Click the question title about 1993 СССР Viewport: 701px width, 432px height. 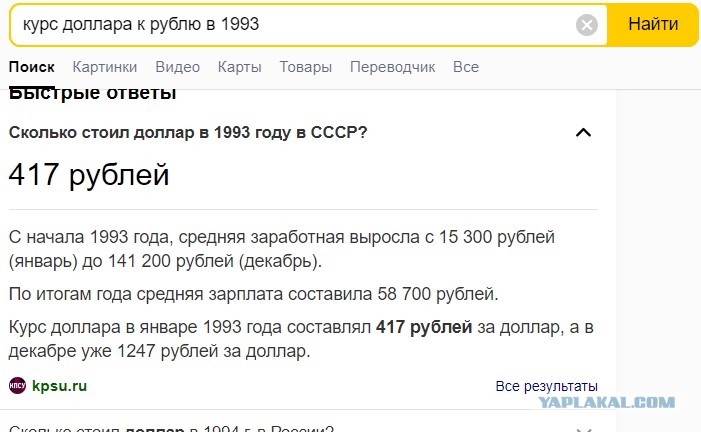pyautogui.click(x=188, y=132)
